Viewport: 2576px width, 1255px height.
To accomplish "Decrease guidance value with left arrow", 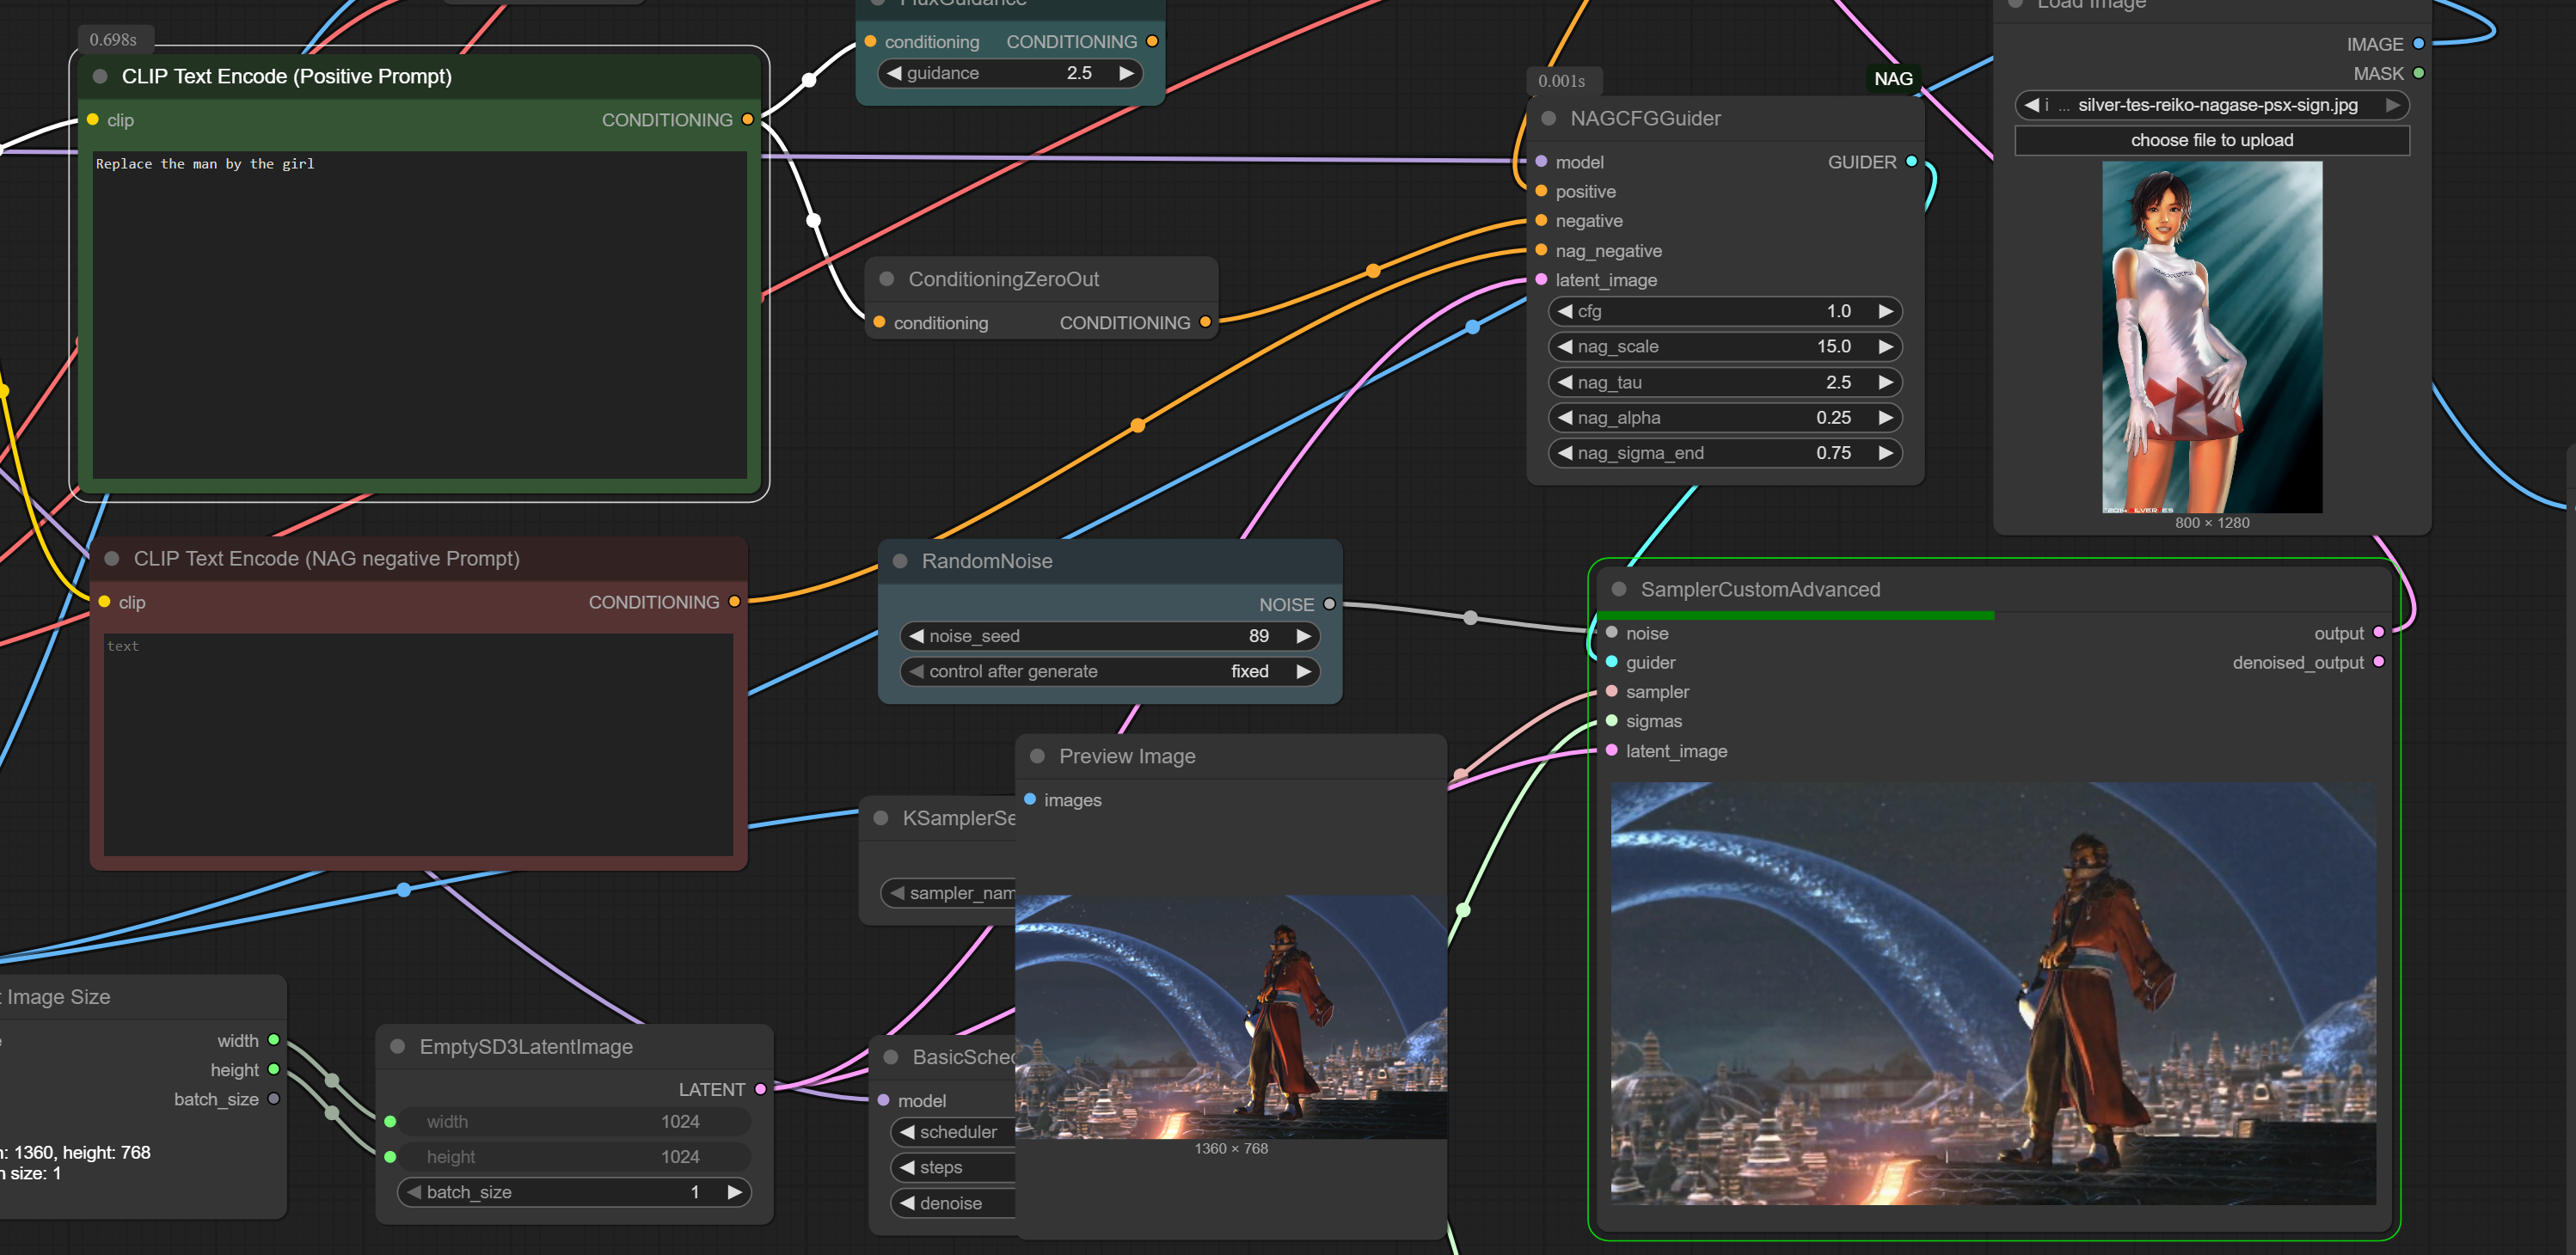I will [894, 73].
